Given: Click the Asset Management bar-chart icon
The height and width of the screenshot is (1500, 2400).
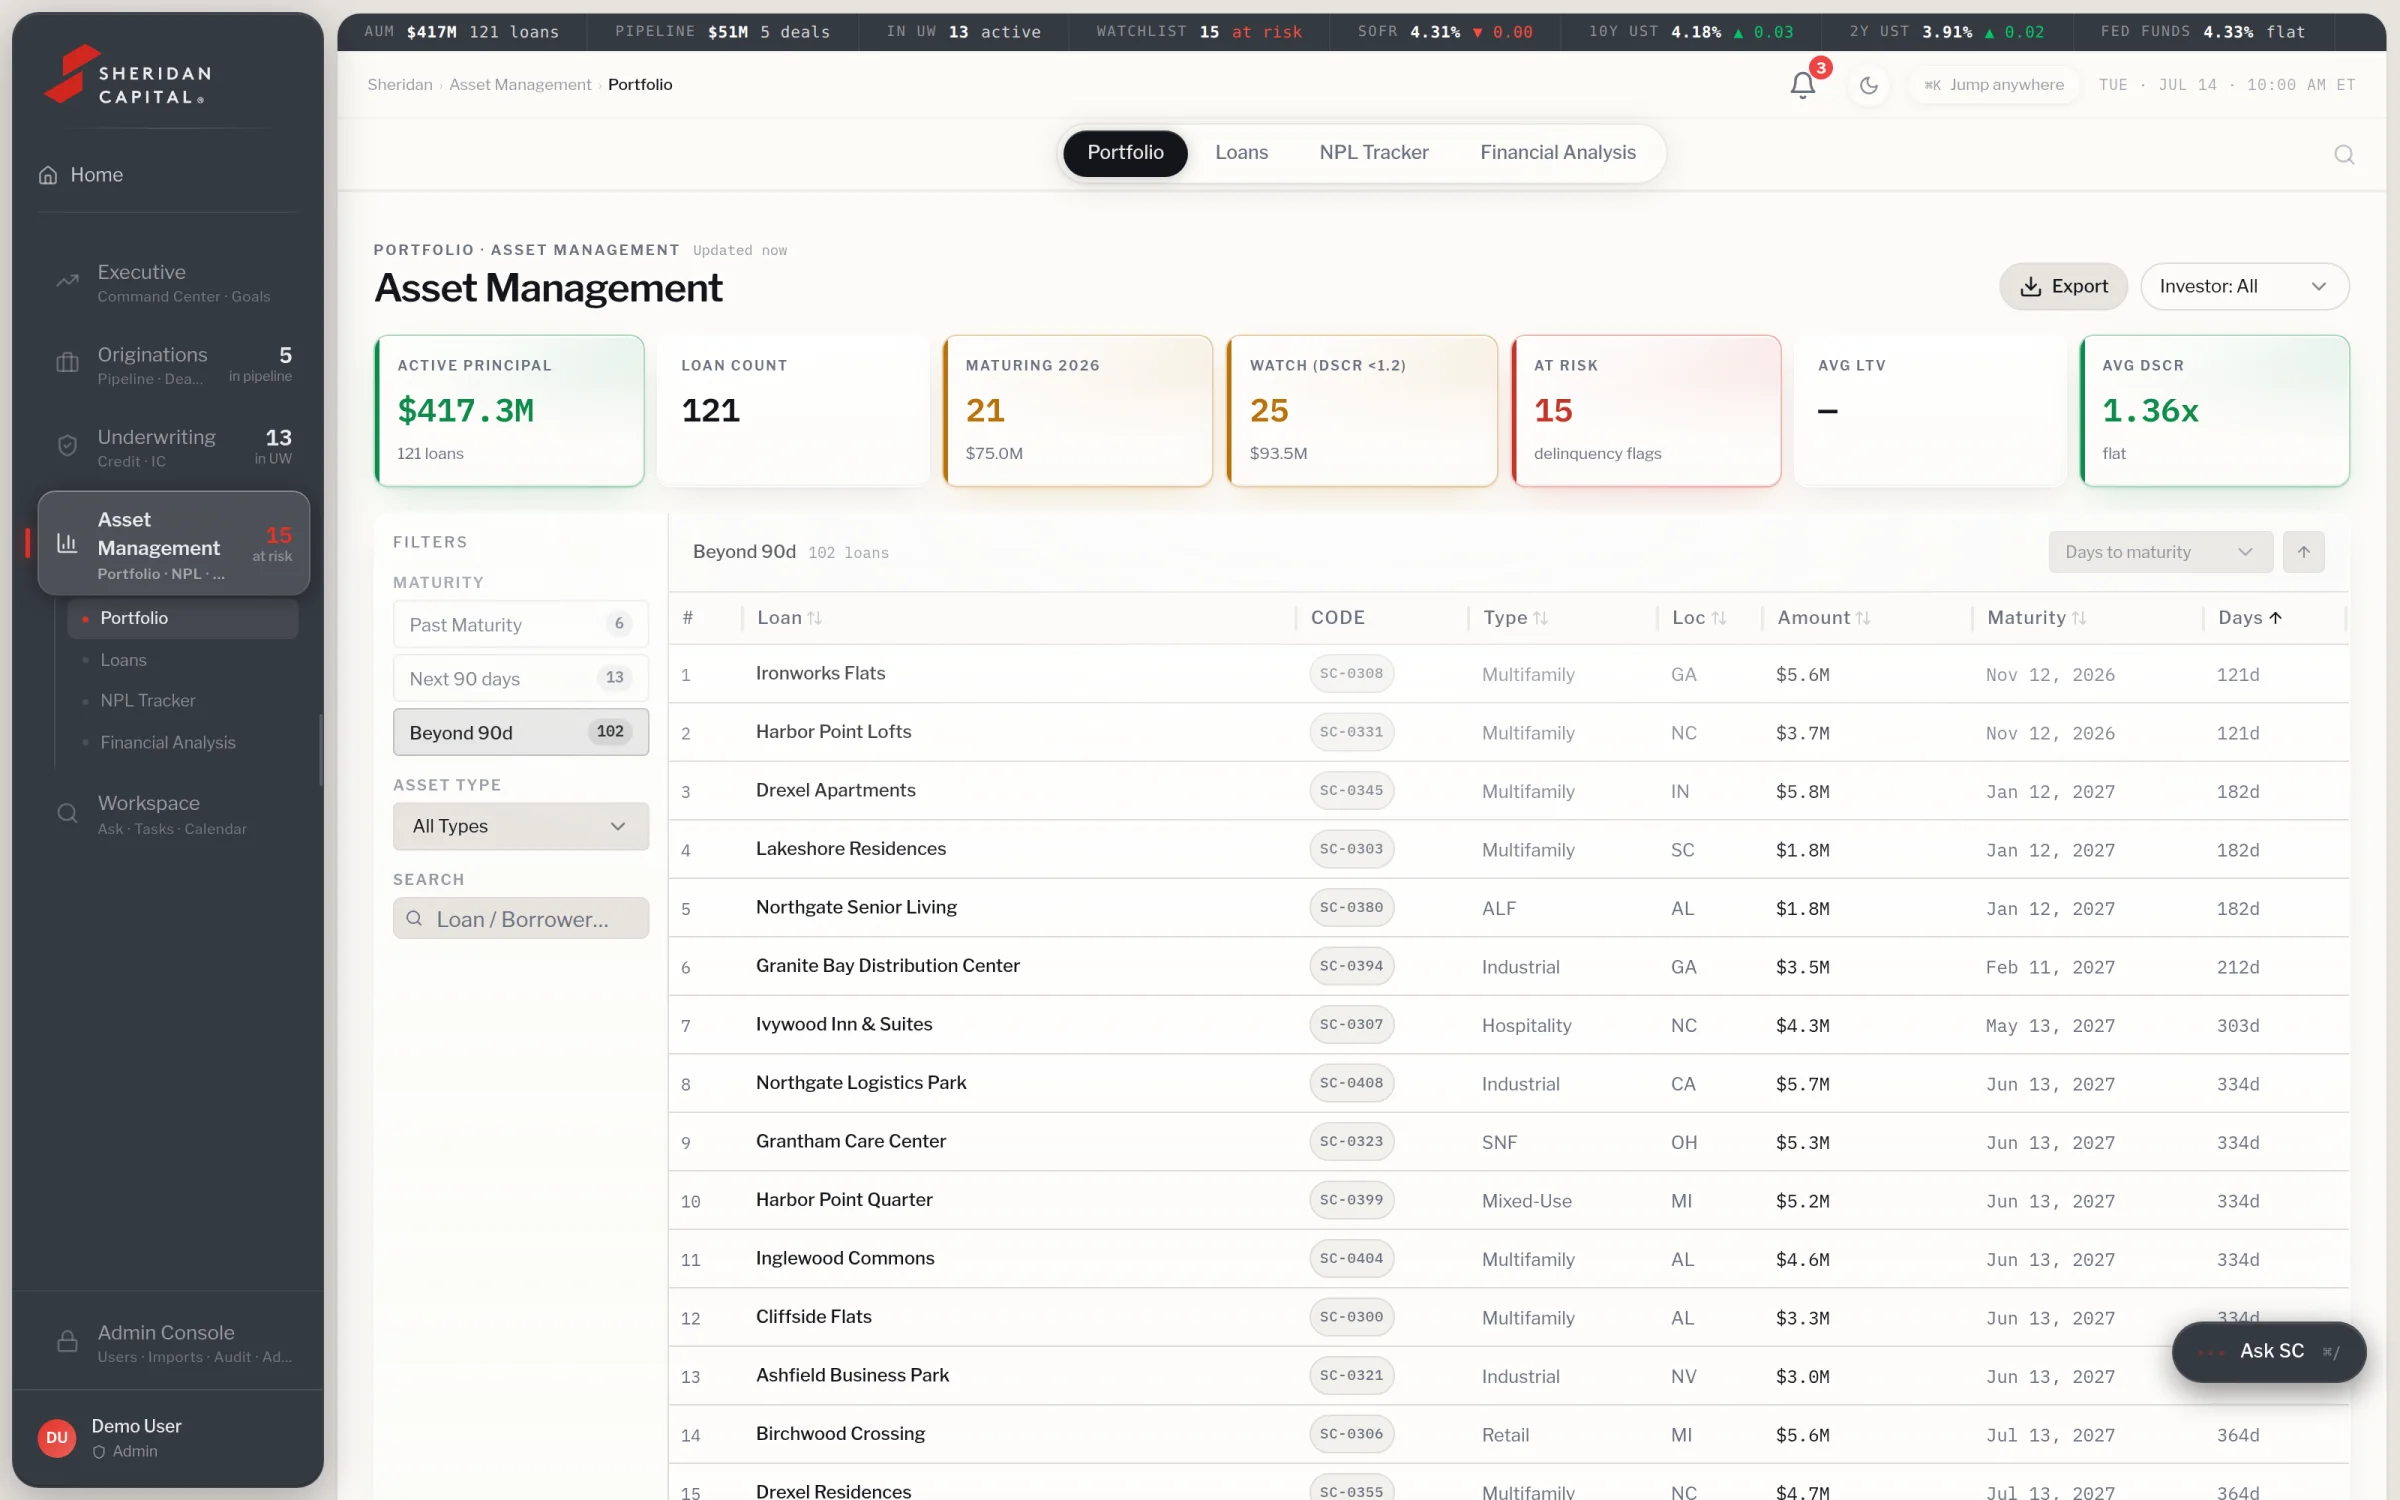Looking at the screenshot, I should click(67, 543).
